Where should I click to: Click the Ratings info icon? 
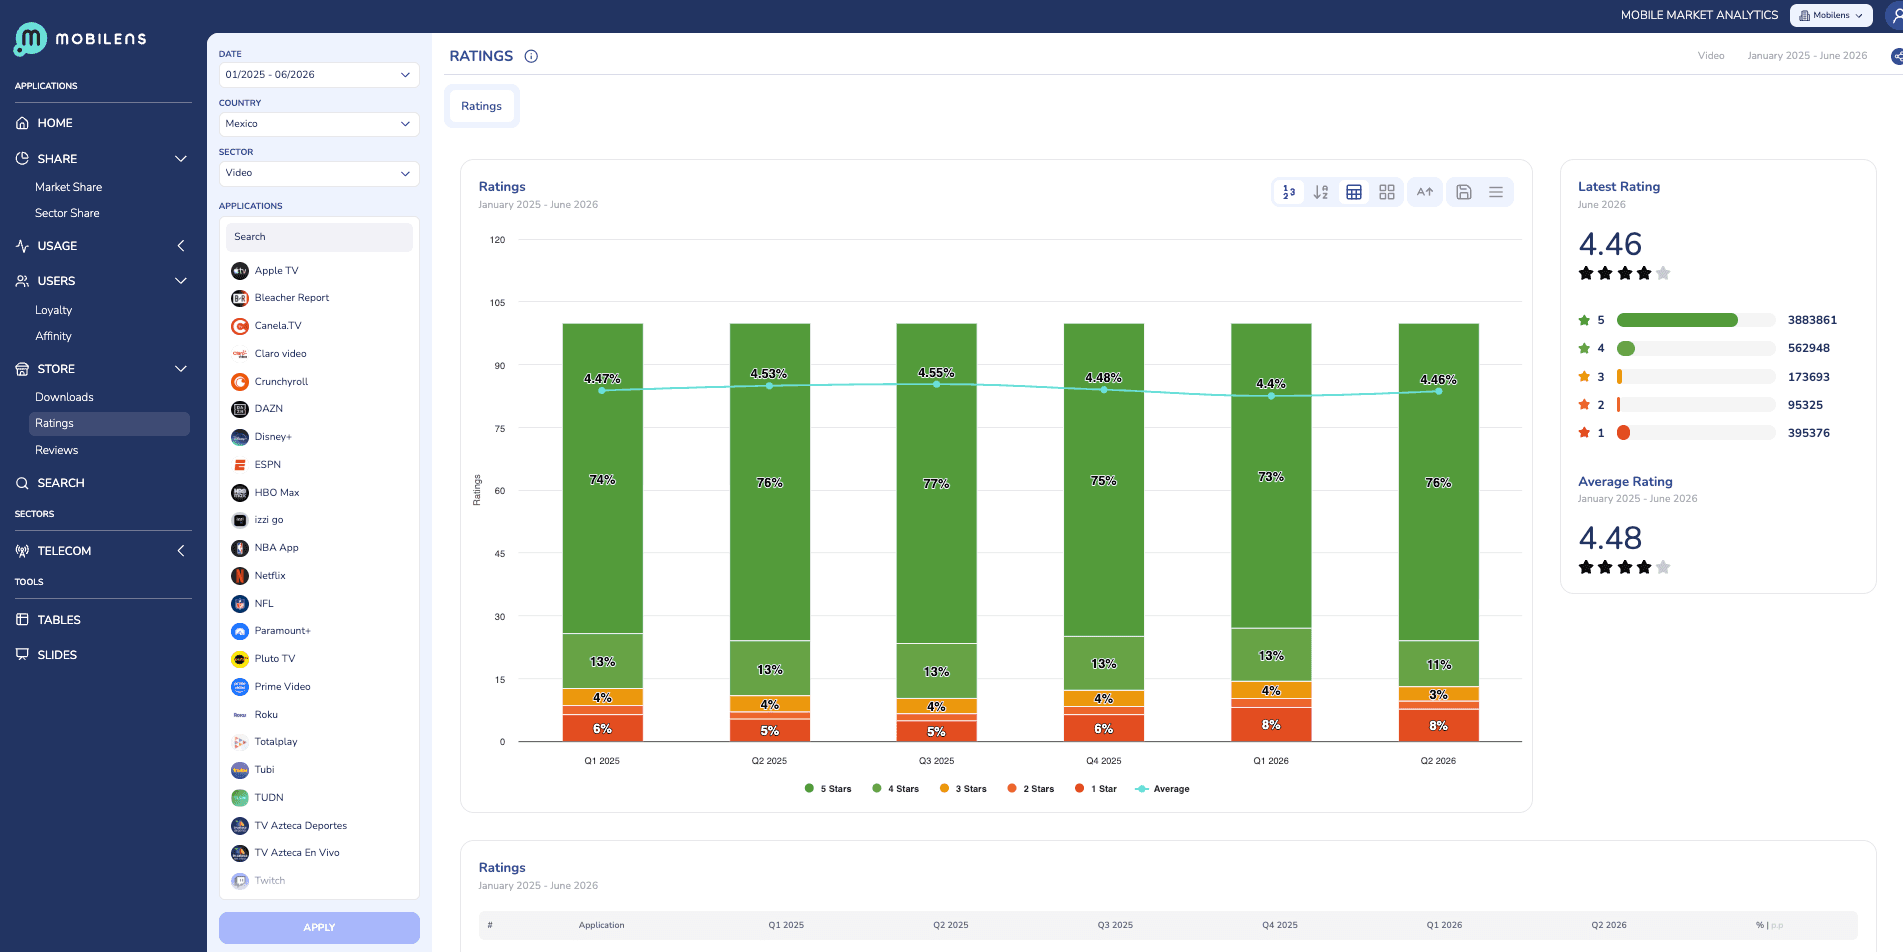point(531,56)
